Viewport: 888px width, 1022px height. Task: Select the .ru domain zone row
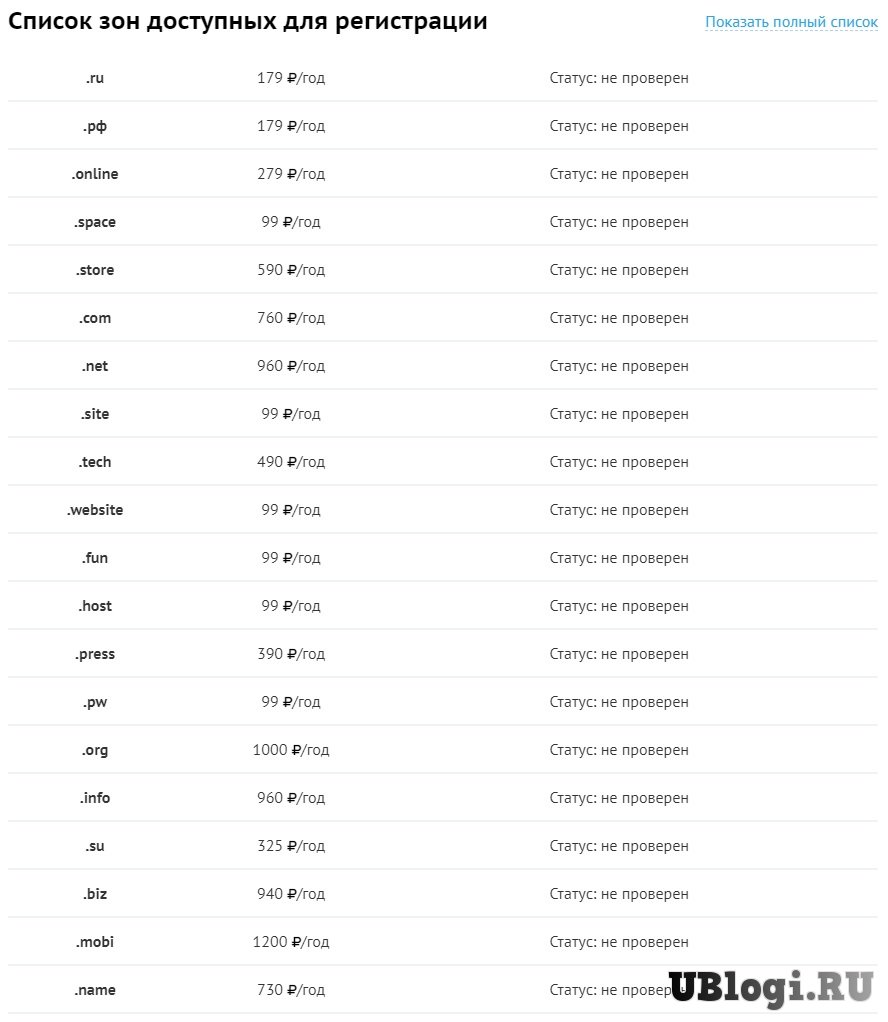click(x=95, y=78)
